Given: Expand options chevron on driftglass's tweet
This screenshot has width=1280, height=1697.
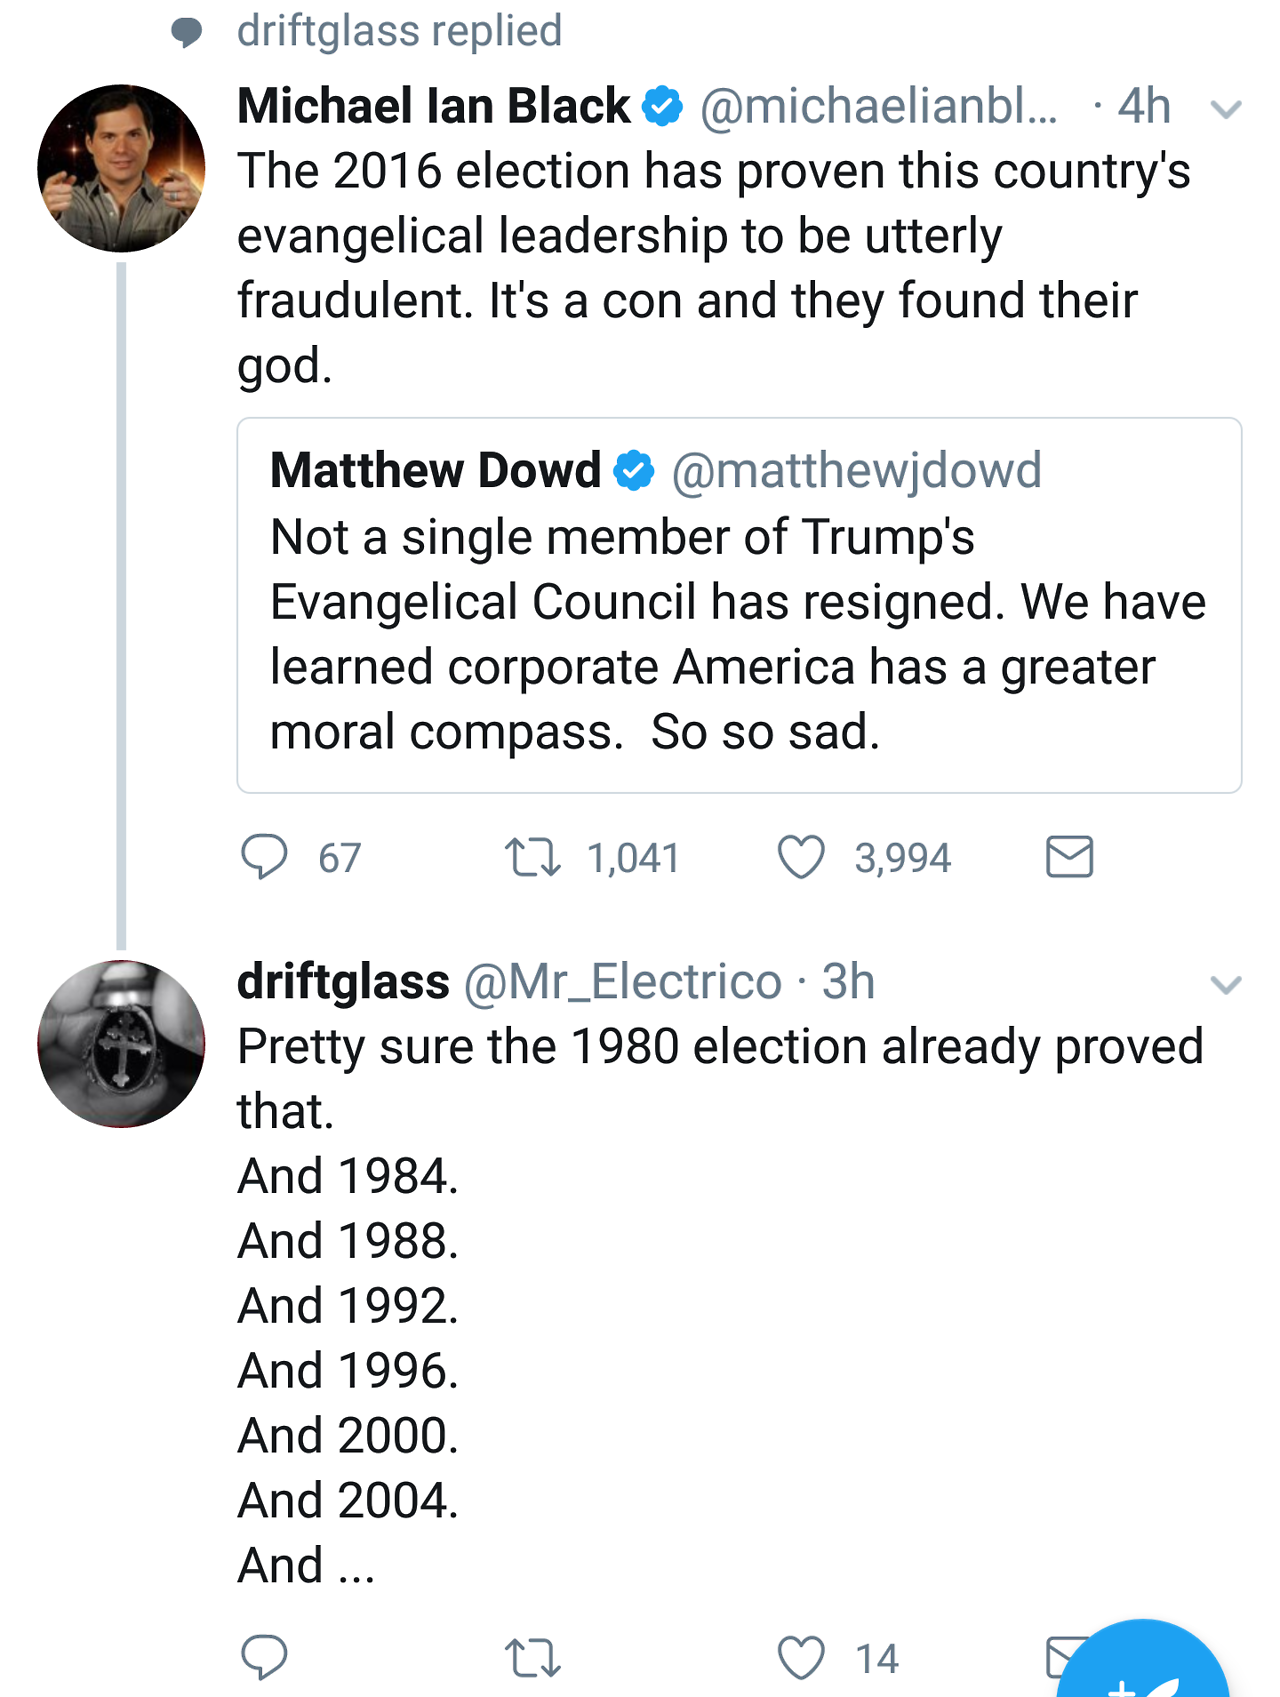Looking at the screenshot, I should (x=1225, y=985).
